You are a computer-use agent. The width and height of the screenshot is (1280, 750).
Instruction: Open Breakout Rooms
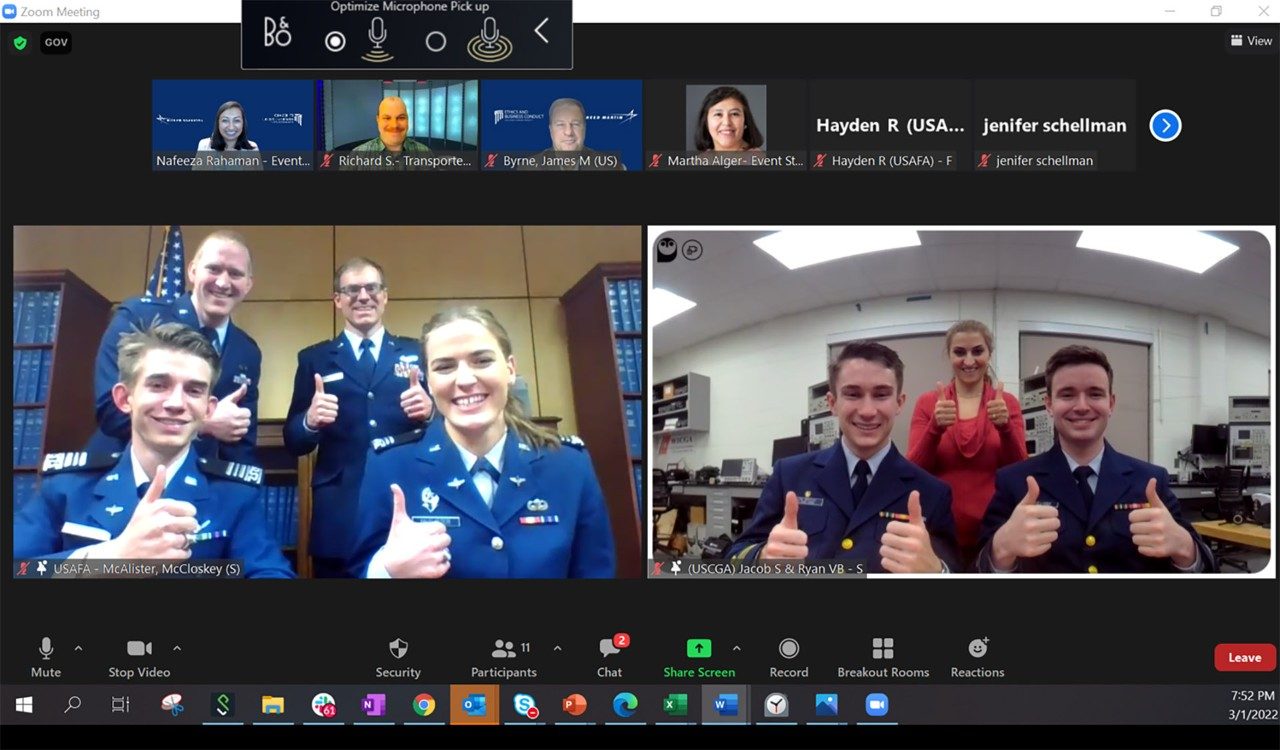click(883, 649)
